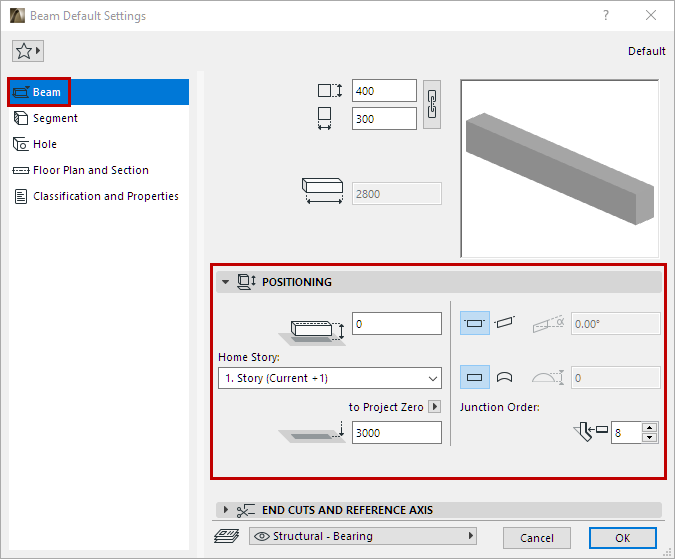Expand End Cuts and Reference Axis panel
This screenshot has height=559, width=675.
pos(226,510)
